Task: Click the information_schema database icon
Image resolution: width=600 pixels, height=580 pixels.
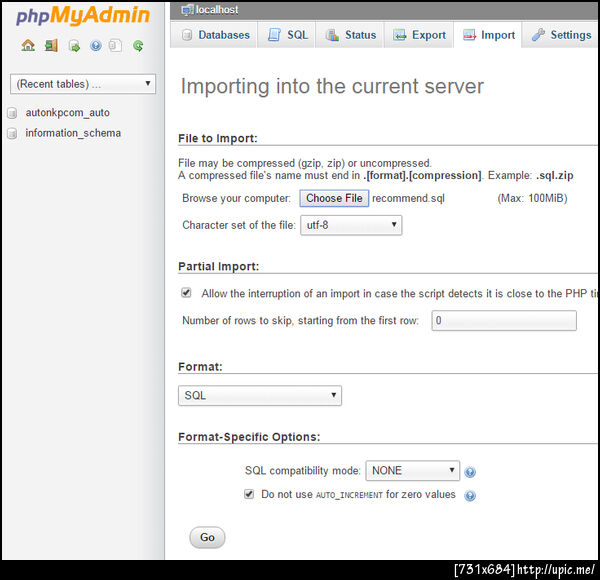Action: (12, 133)
